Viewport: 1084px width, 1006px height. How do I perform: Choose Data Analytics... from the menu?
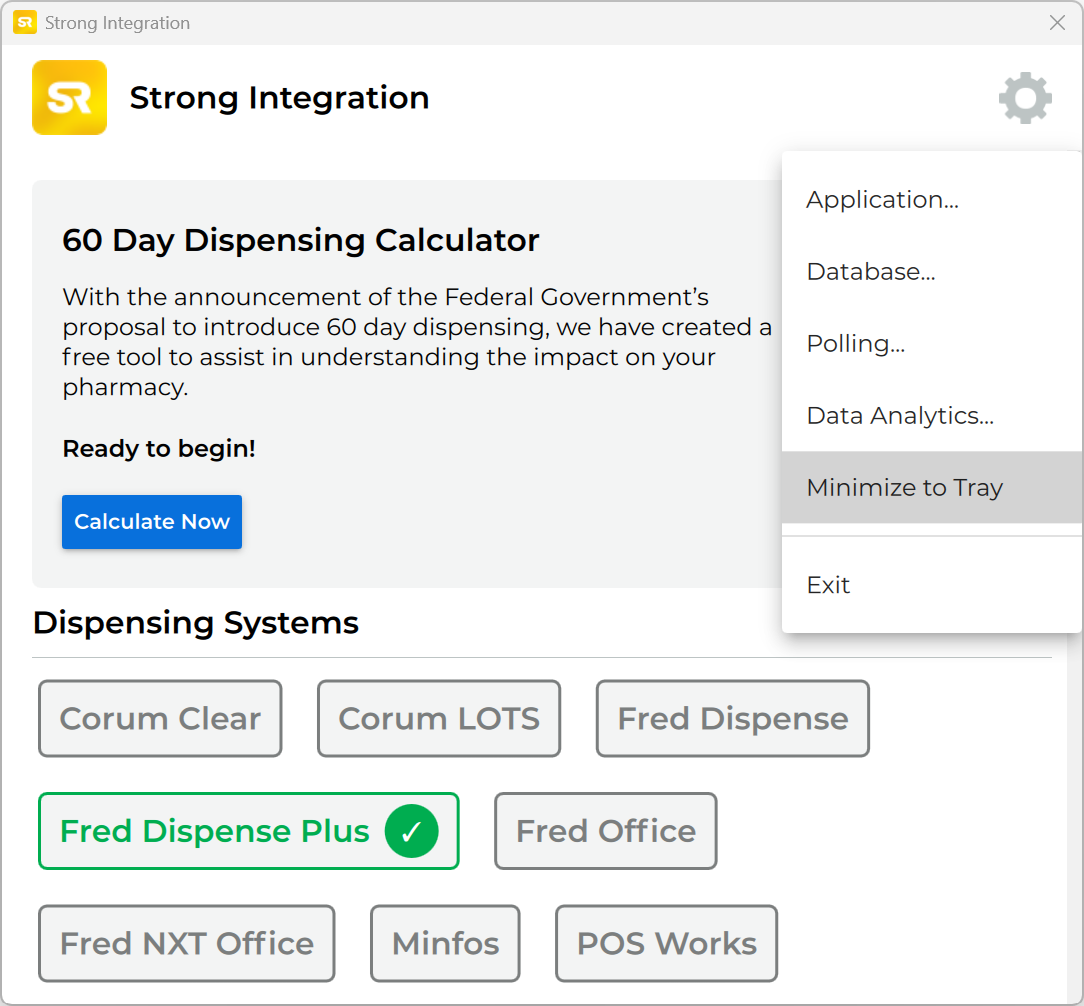931,416
